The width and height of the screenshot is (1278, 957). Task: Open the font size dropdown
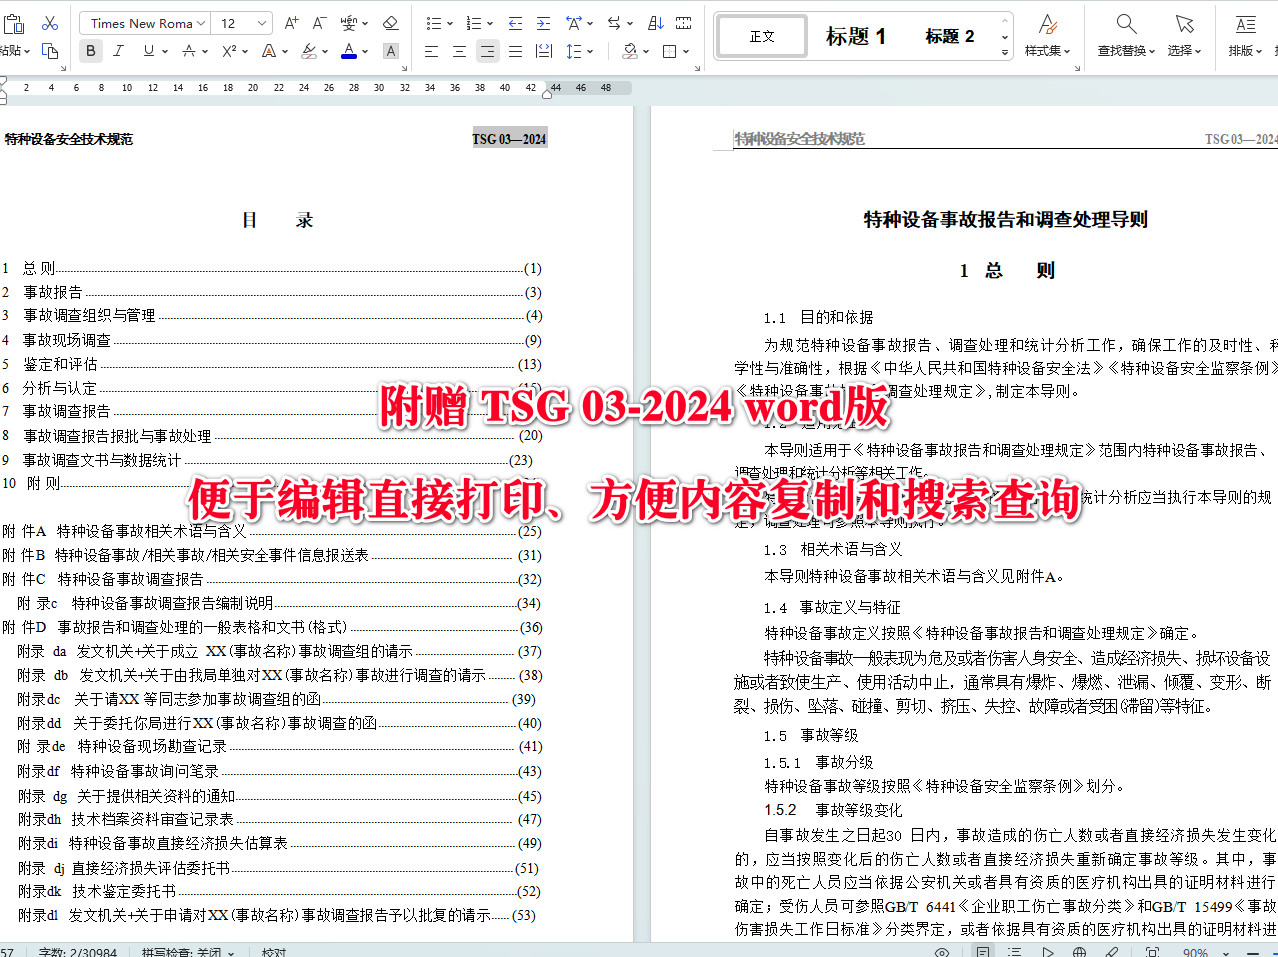click(262, 23)
